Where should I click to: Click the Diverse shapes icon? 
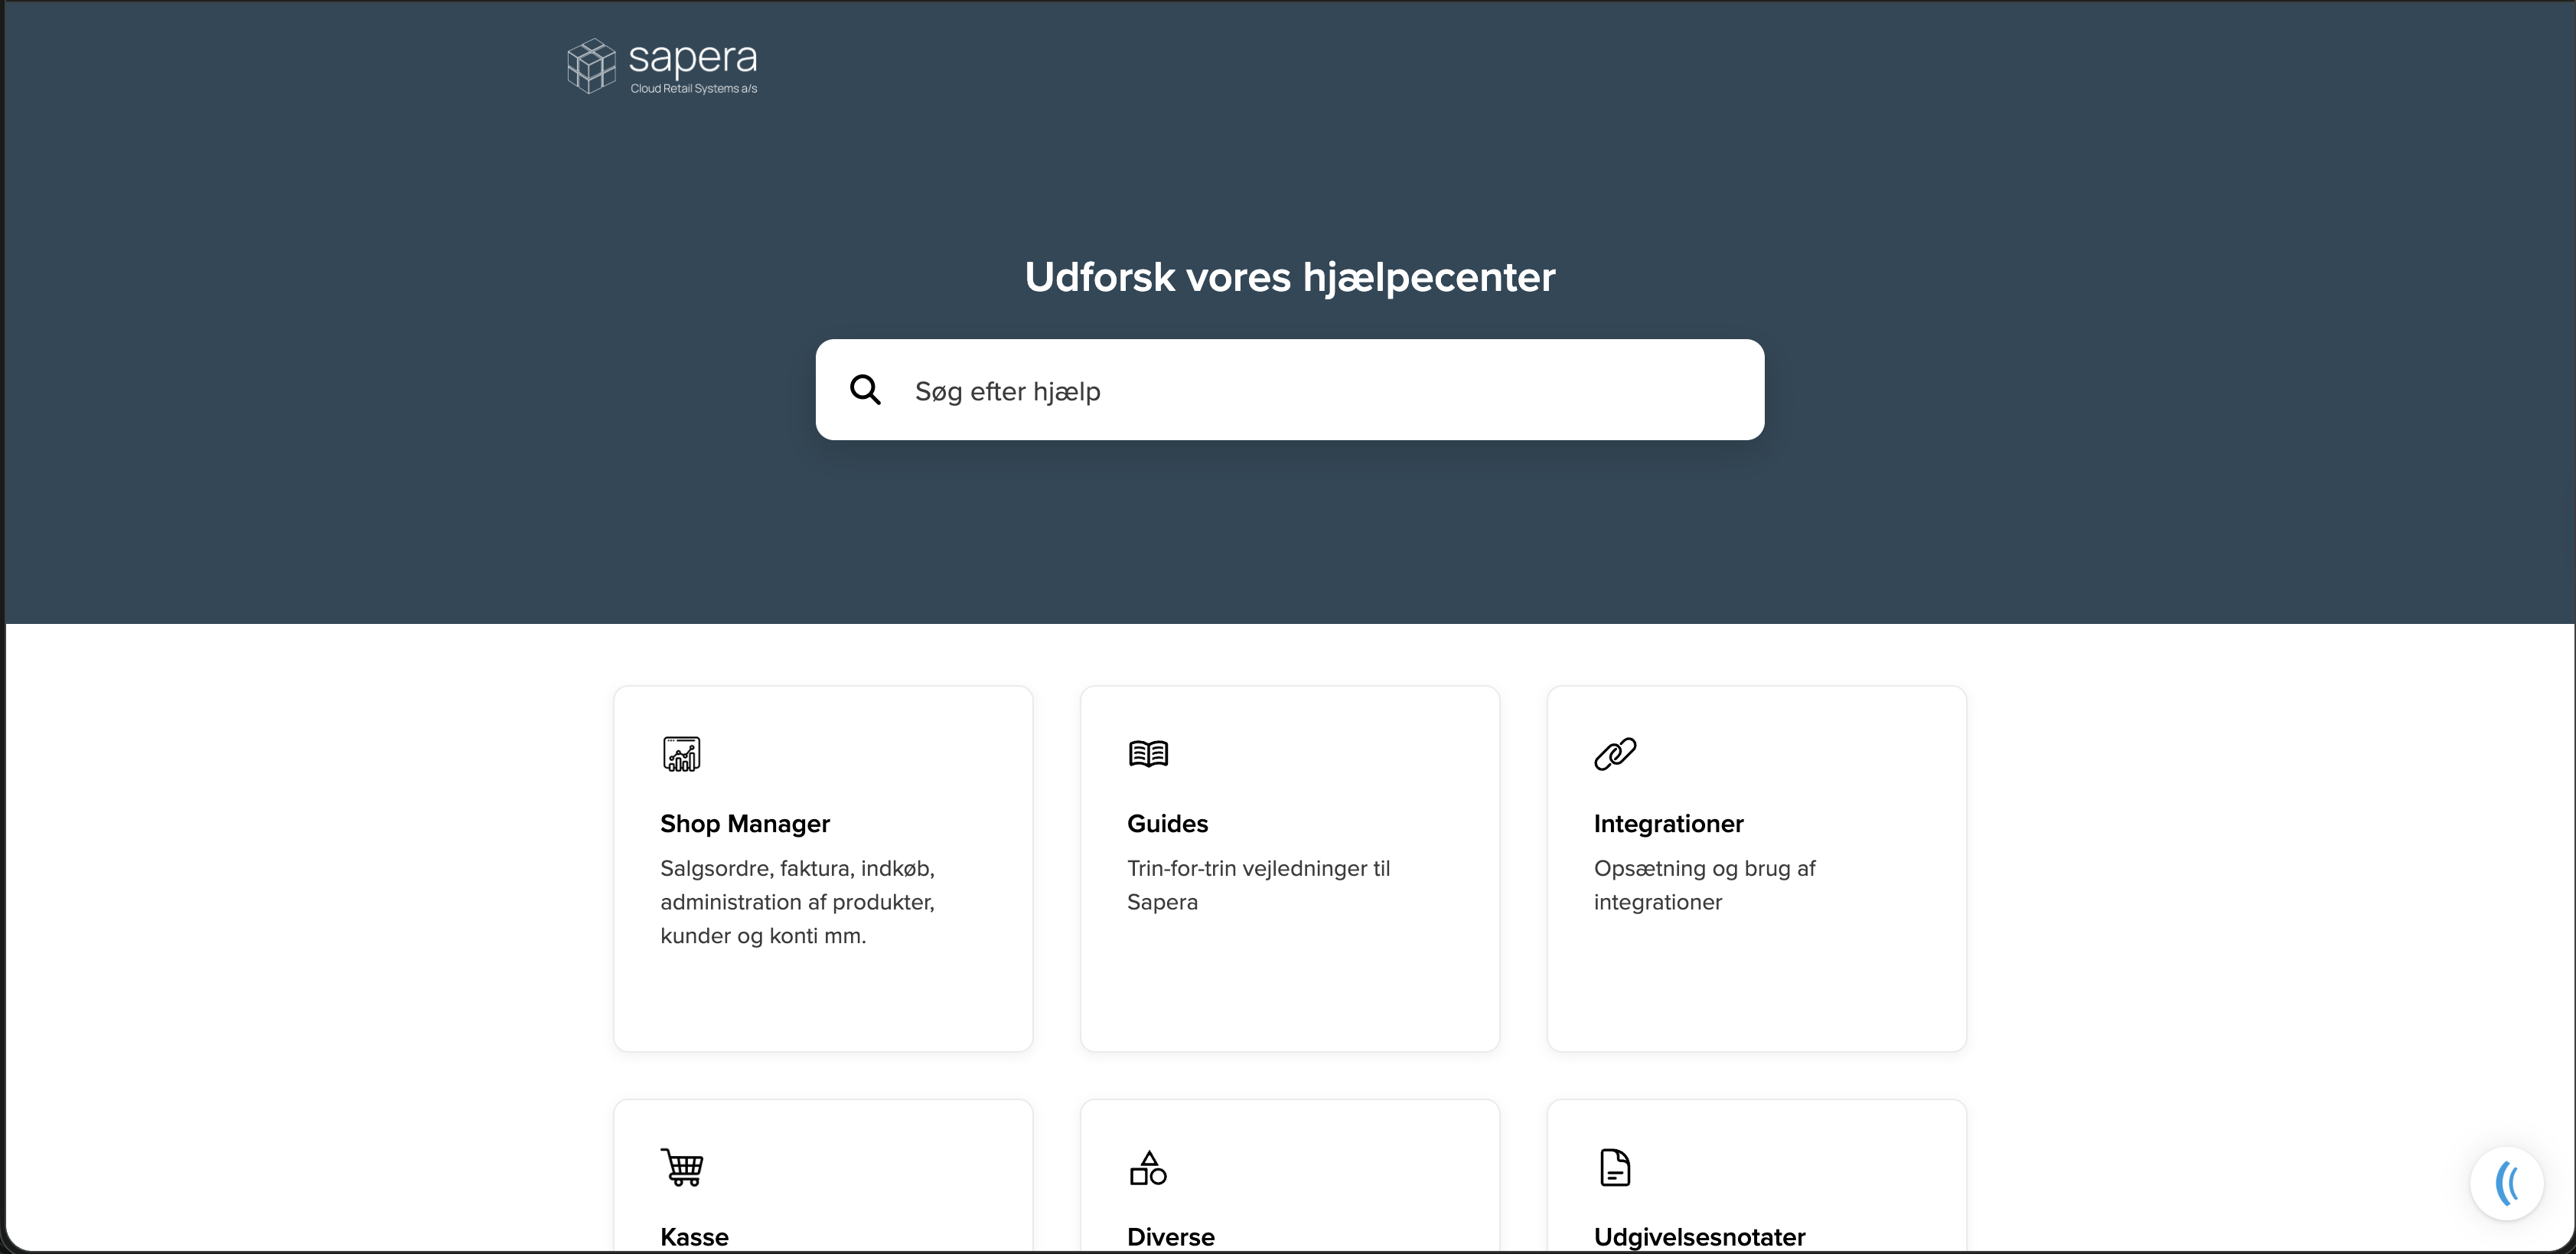[x=1148, y=1168]
